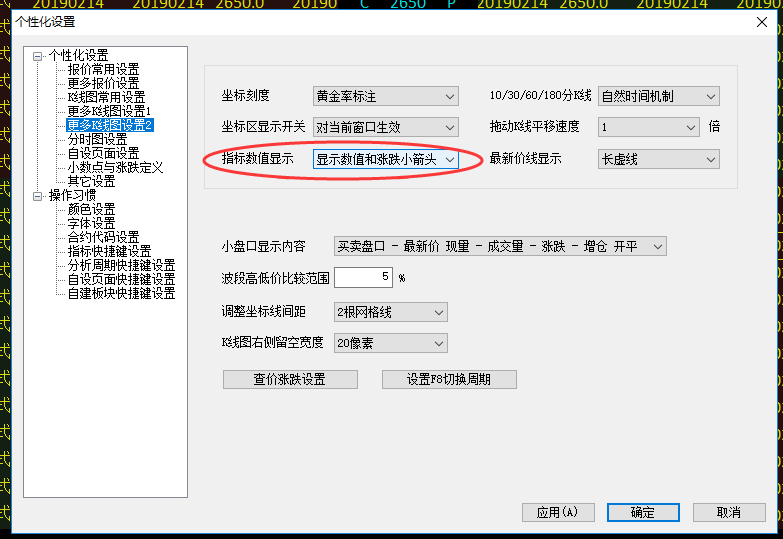Image resolution: width=783 pixels, height=539 pixels.
Task: Open the 最新价线显示 dropdown
Action: 659,159
